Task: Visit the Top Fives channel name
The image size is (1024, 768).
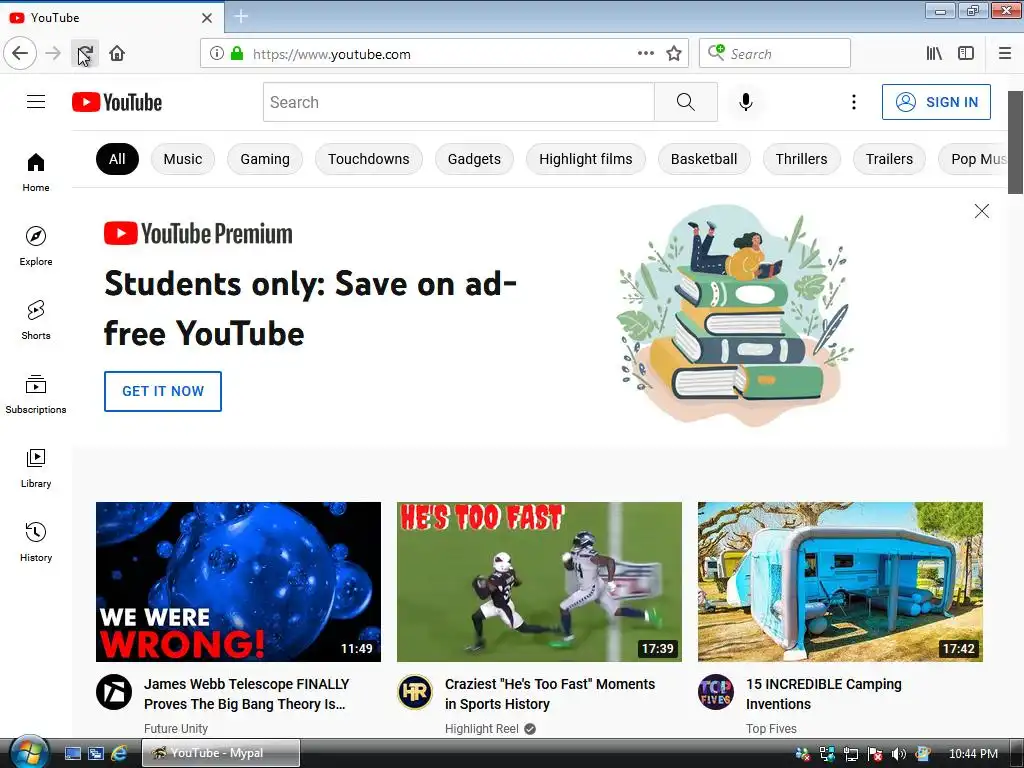Action: [x=771, y=728]
